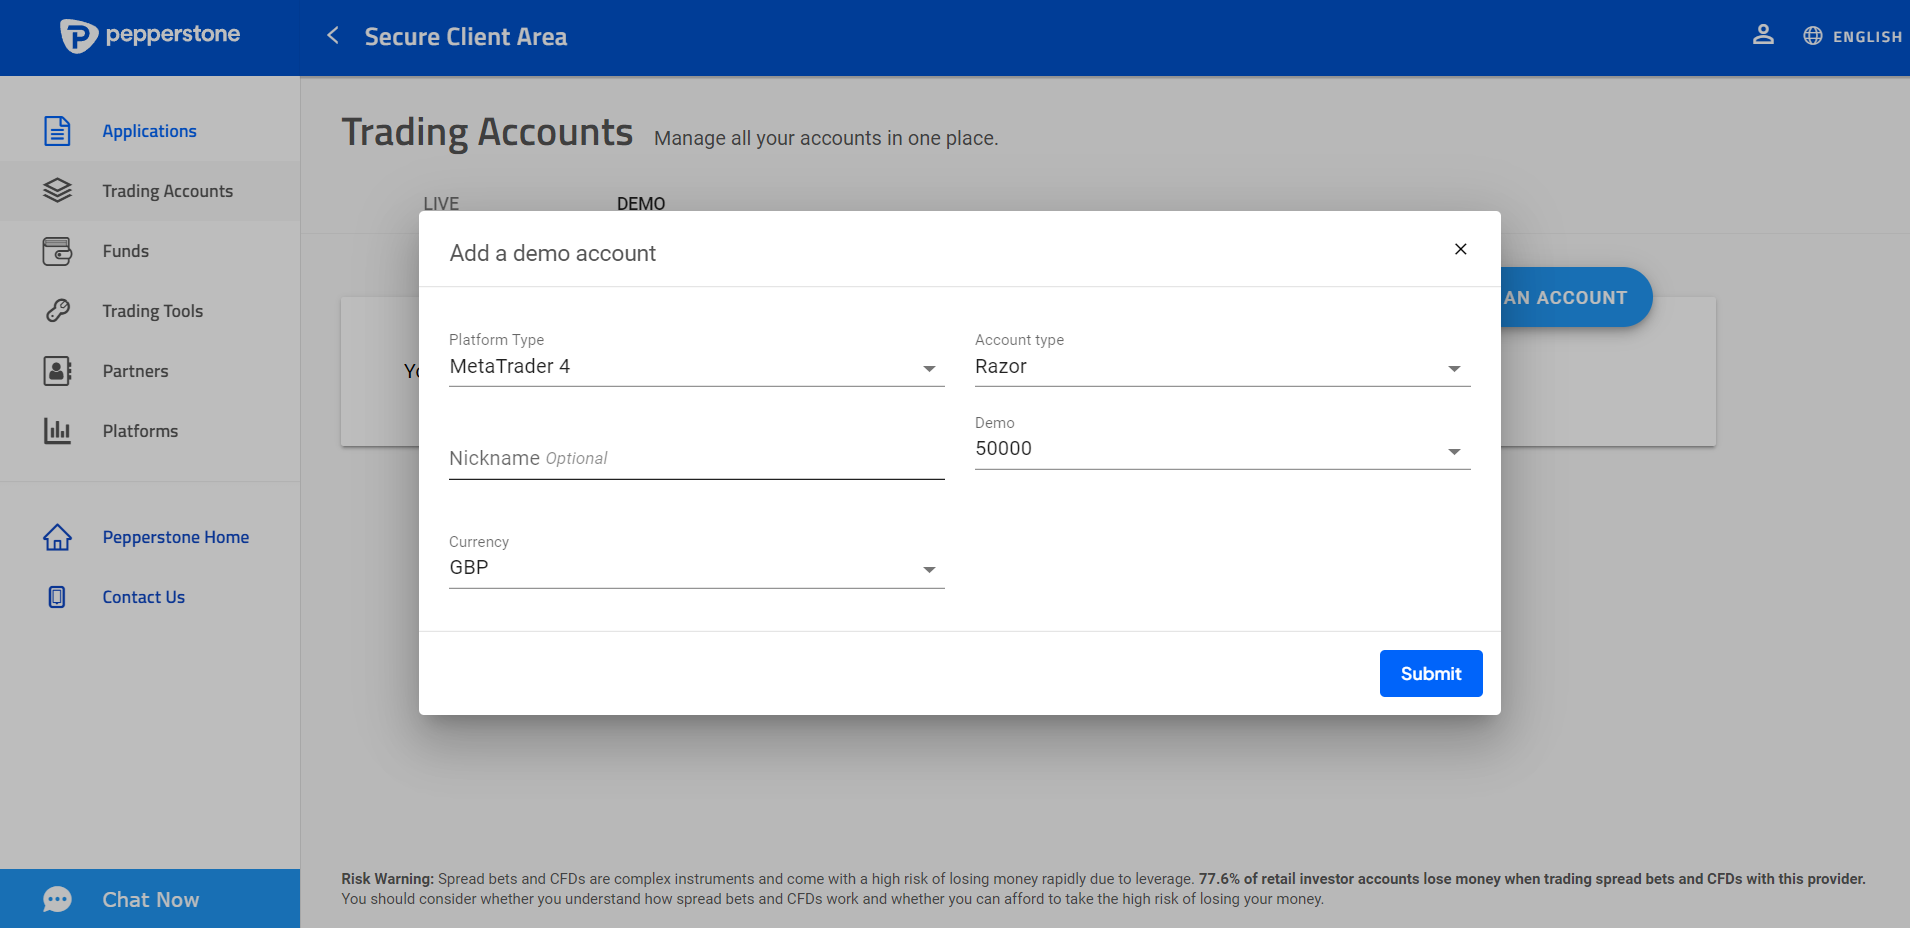
Task: Click the Add a demo account title
Action: (553, 253)
